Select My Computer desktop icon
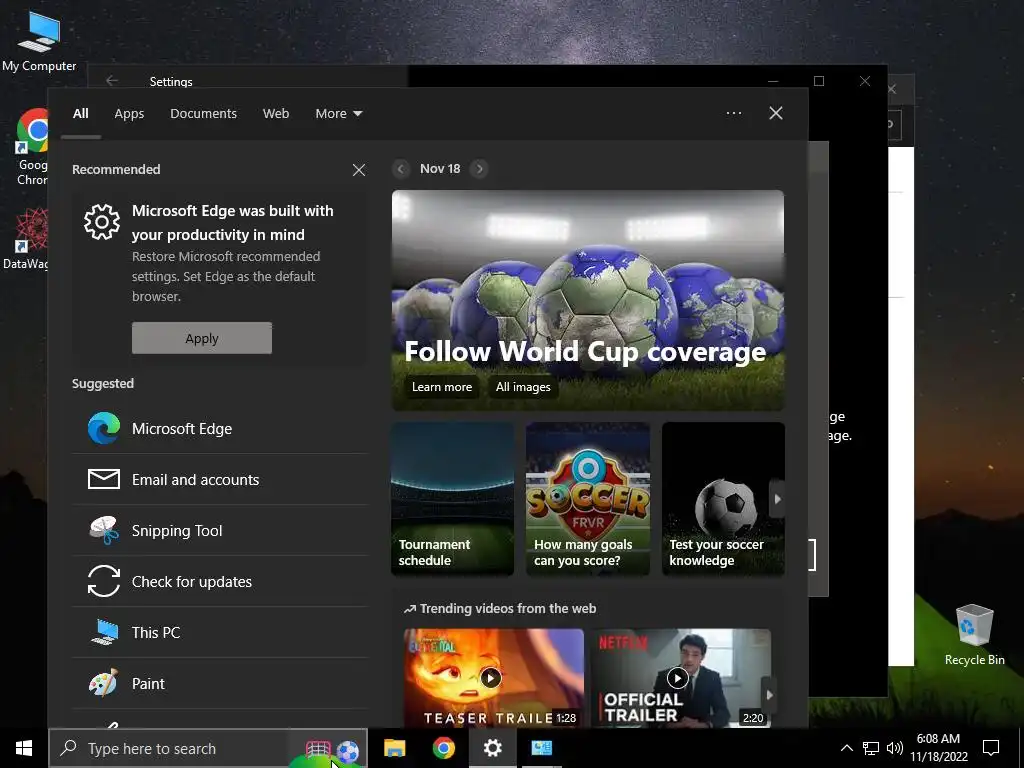This screenshot has height=768, width=1024. pyautogui.click(x=39, y=40)
